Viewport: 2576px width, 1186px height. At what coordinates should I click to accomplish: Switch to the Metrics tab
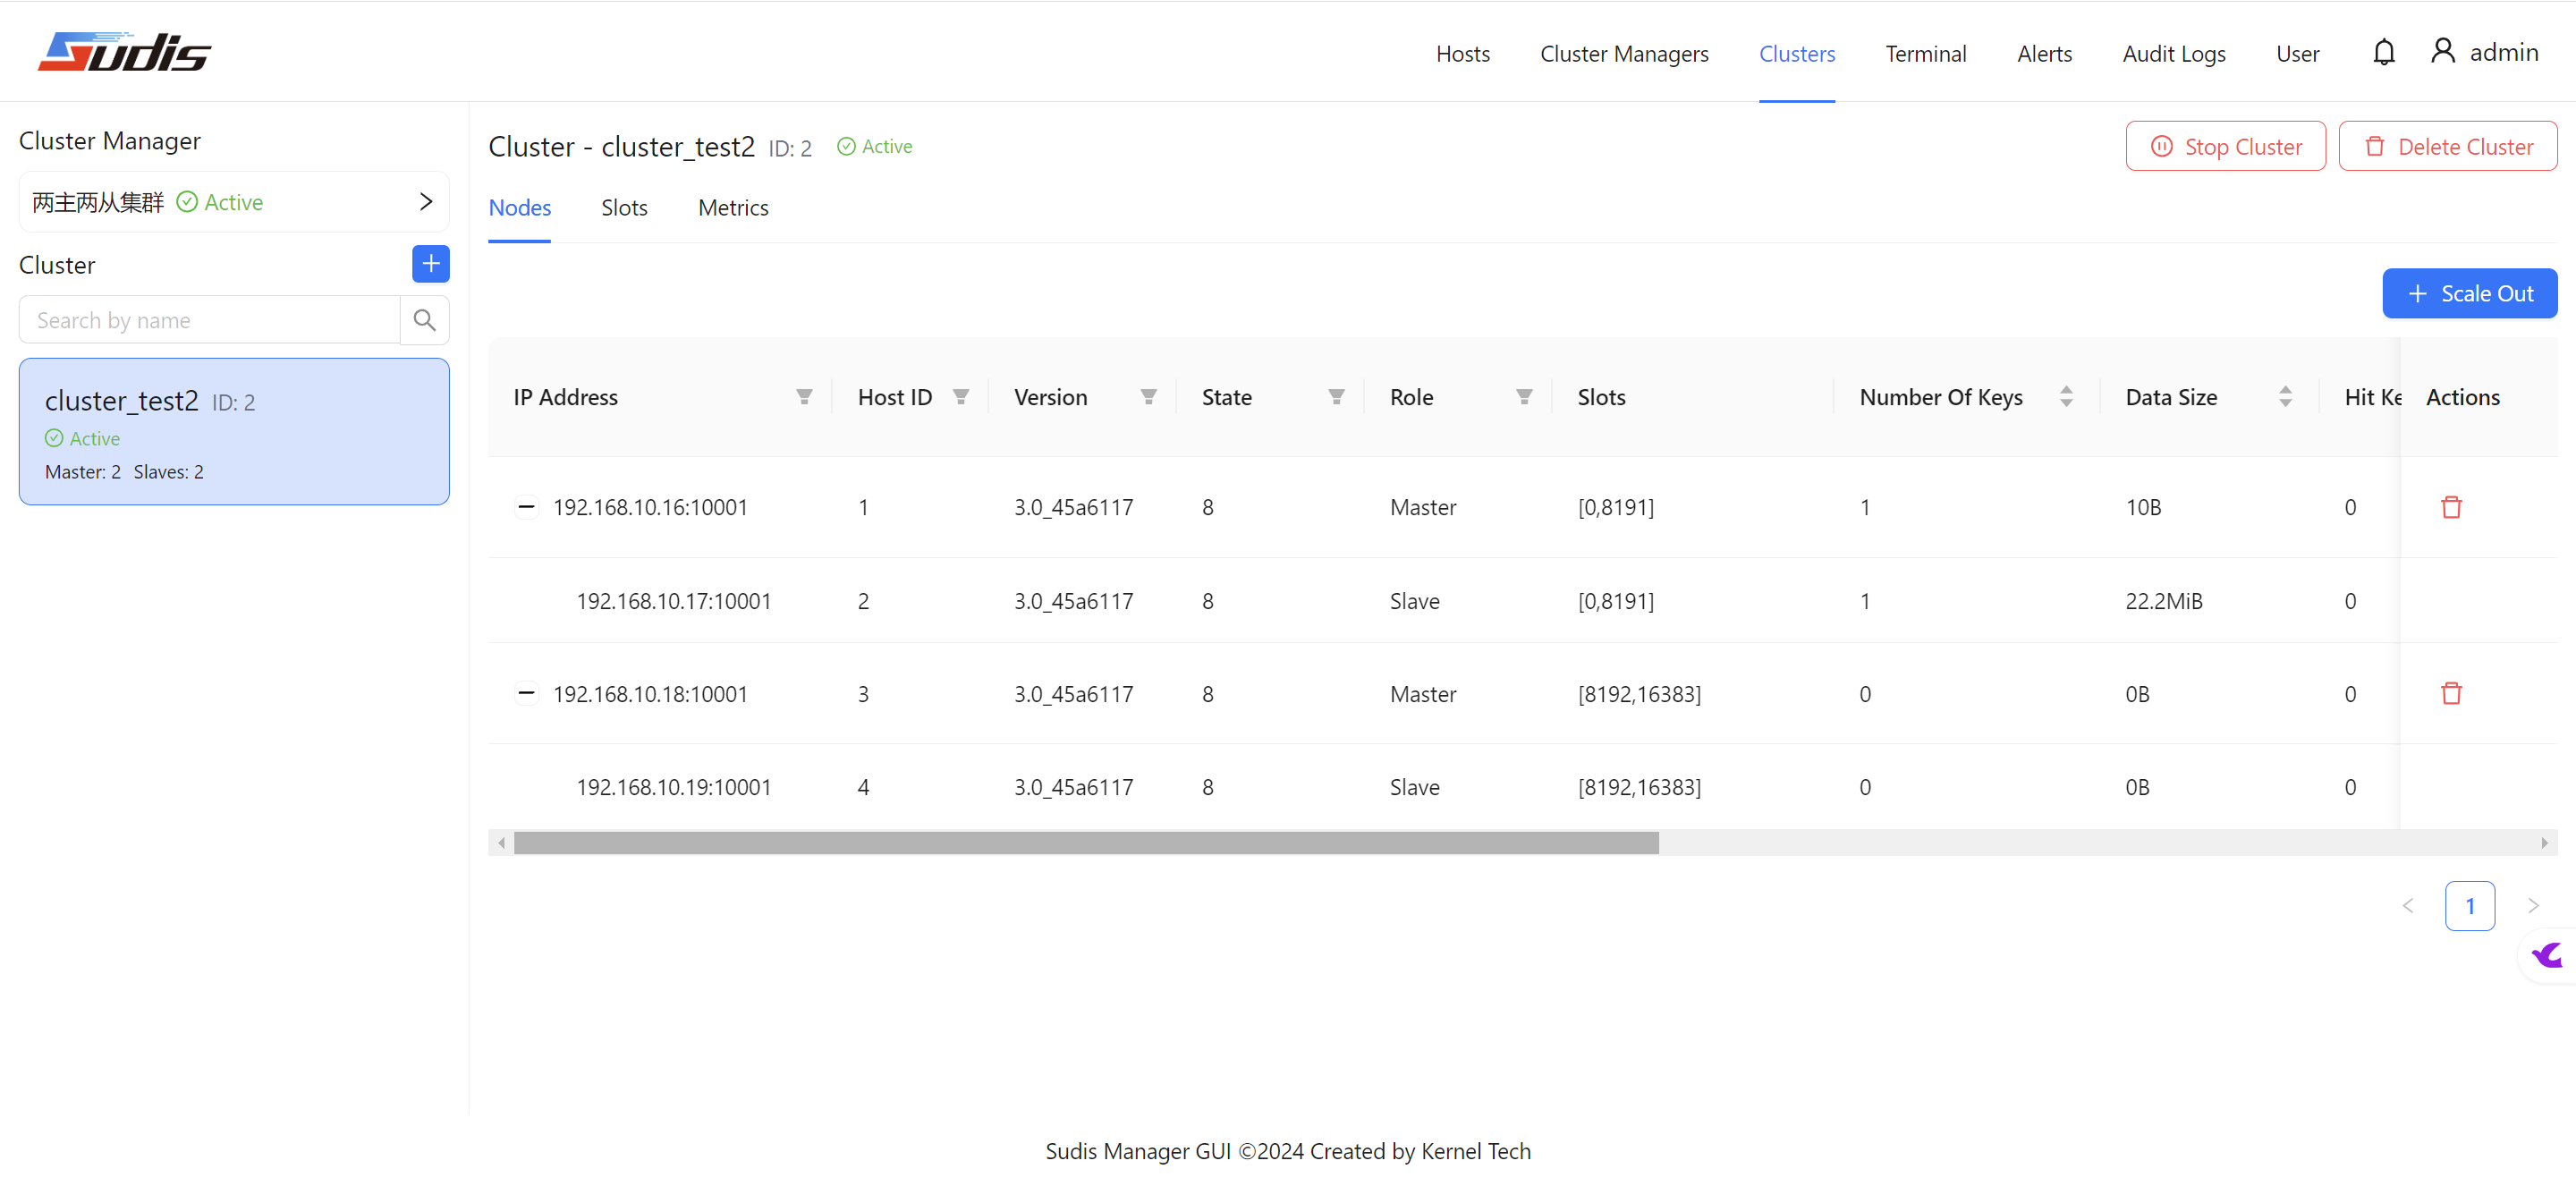pyautogui.click(x=733, y=208)
